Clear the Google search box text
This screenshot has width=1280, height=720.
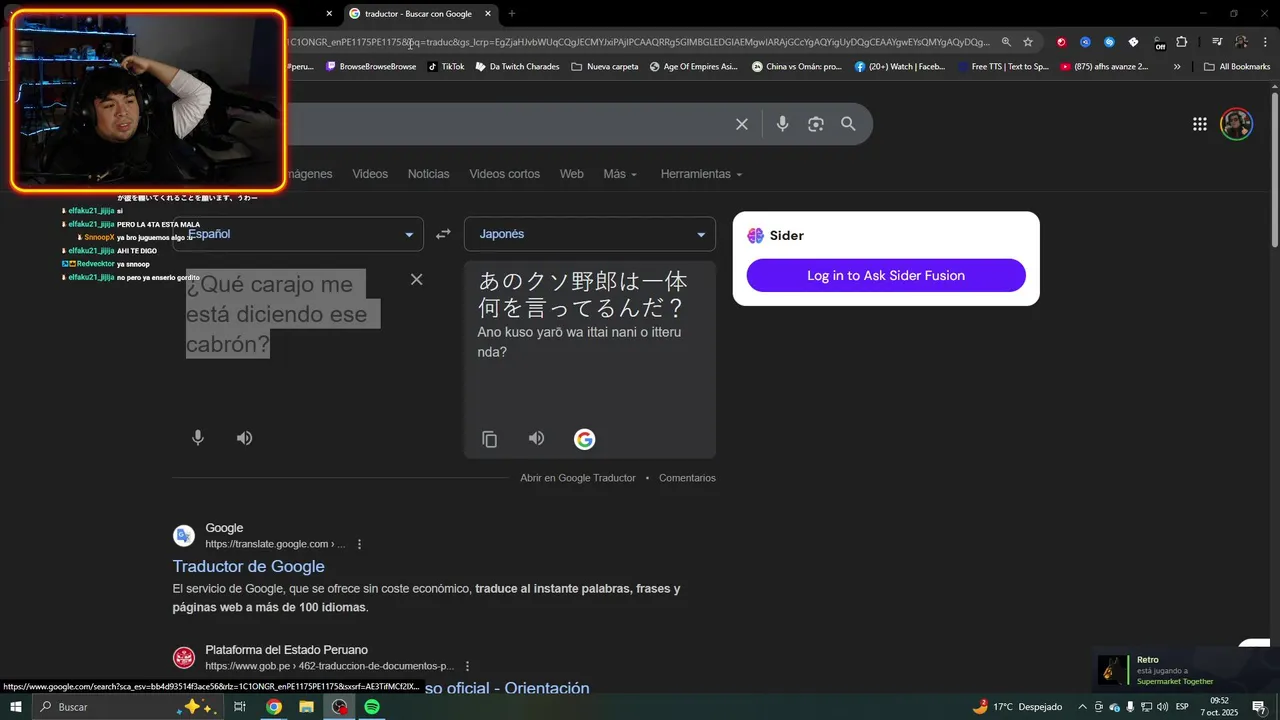[742, 124]
